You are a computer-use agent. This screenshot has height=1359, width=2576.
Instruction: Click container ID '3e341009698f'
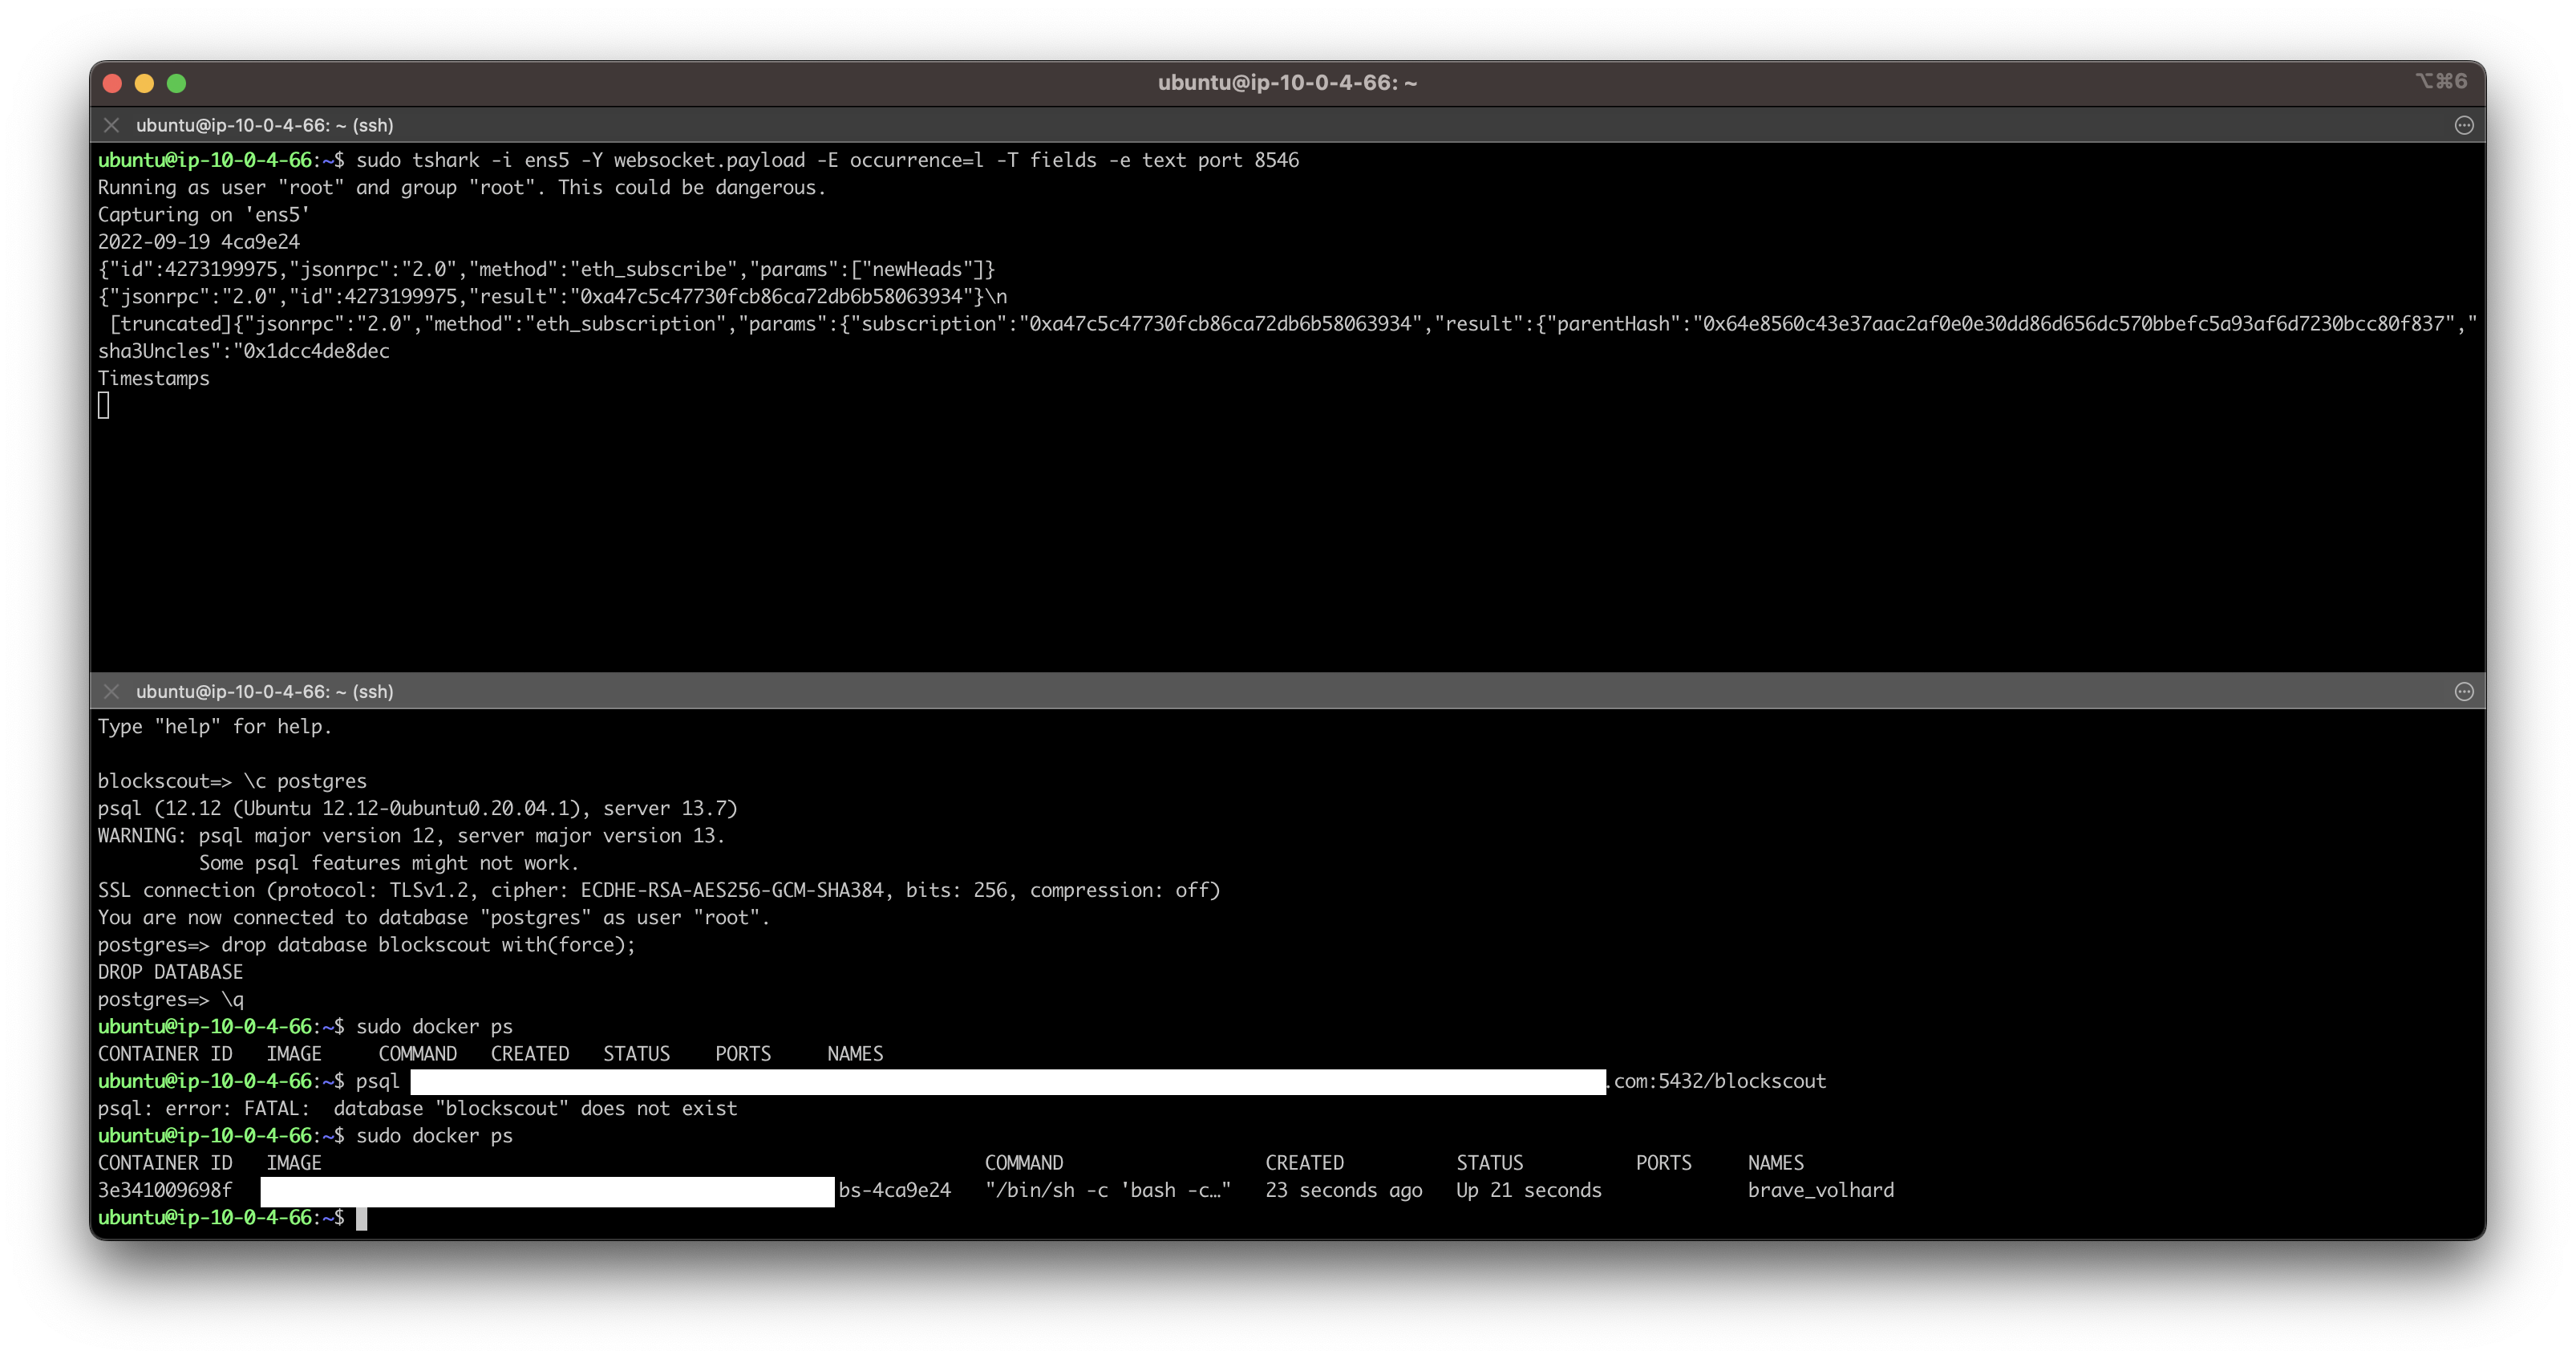tap(164, 1190)
